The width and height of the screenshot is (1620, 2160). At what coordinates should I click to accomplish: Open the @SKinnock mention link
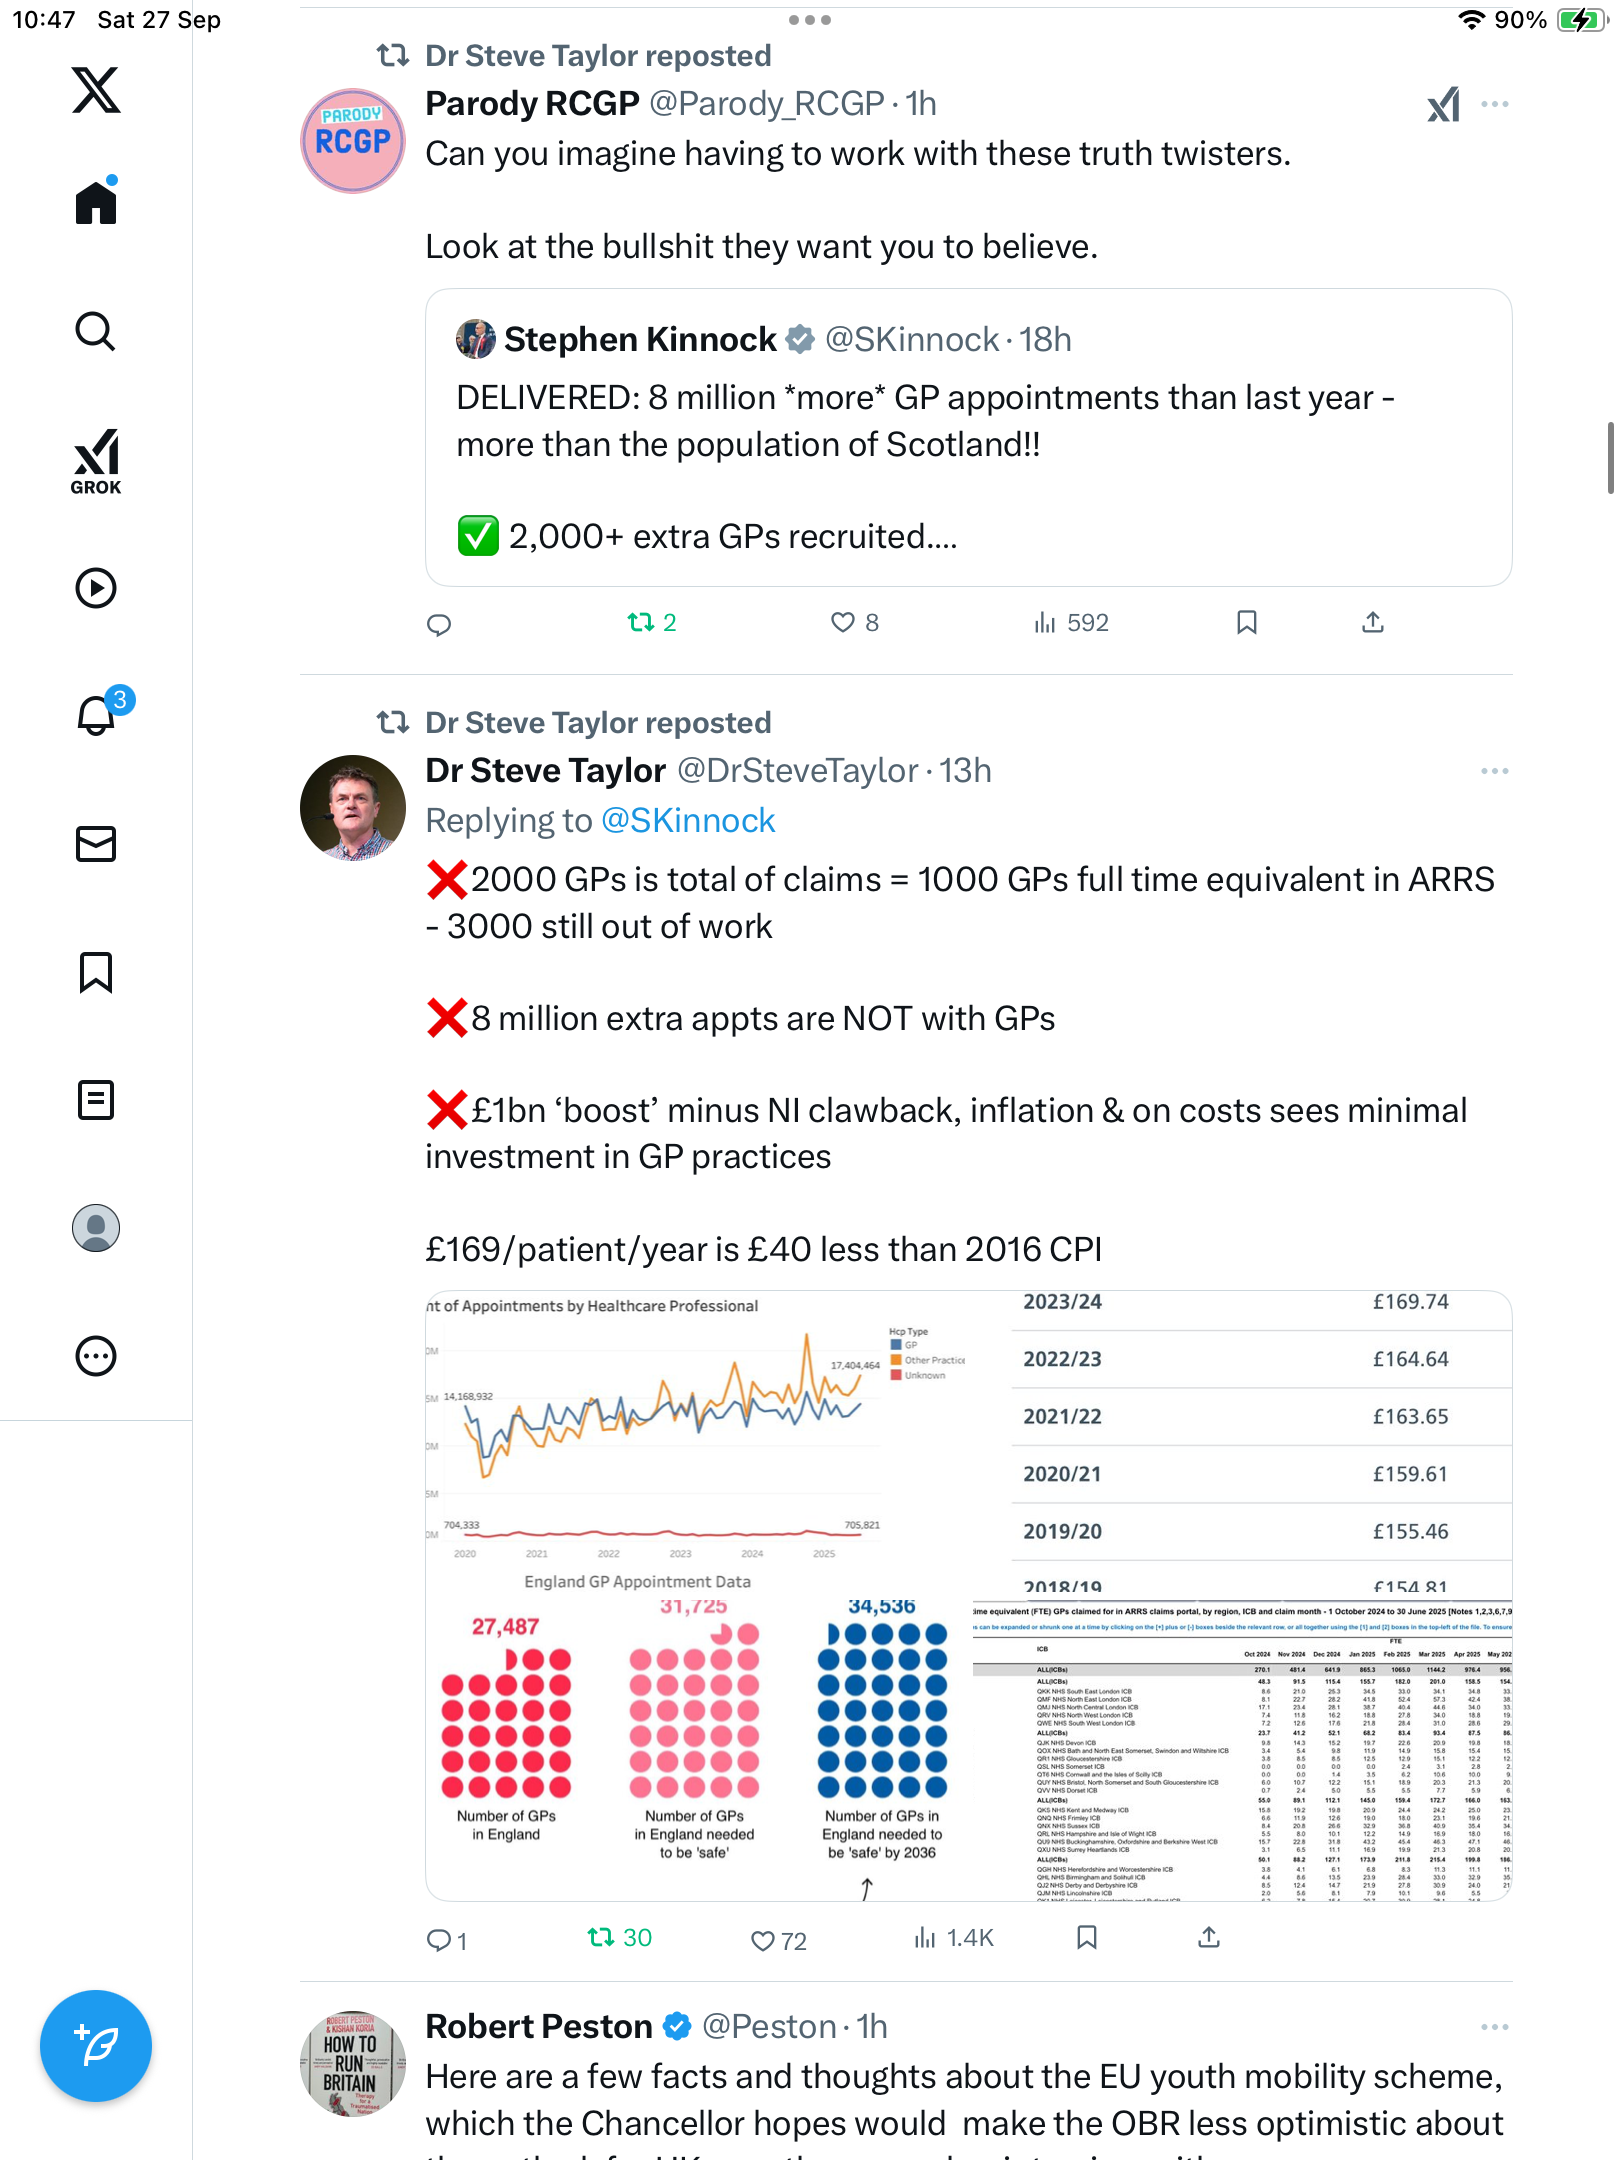click(x=688, y=821)
